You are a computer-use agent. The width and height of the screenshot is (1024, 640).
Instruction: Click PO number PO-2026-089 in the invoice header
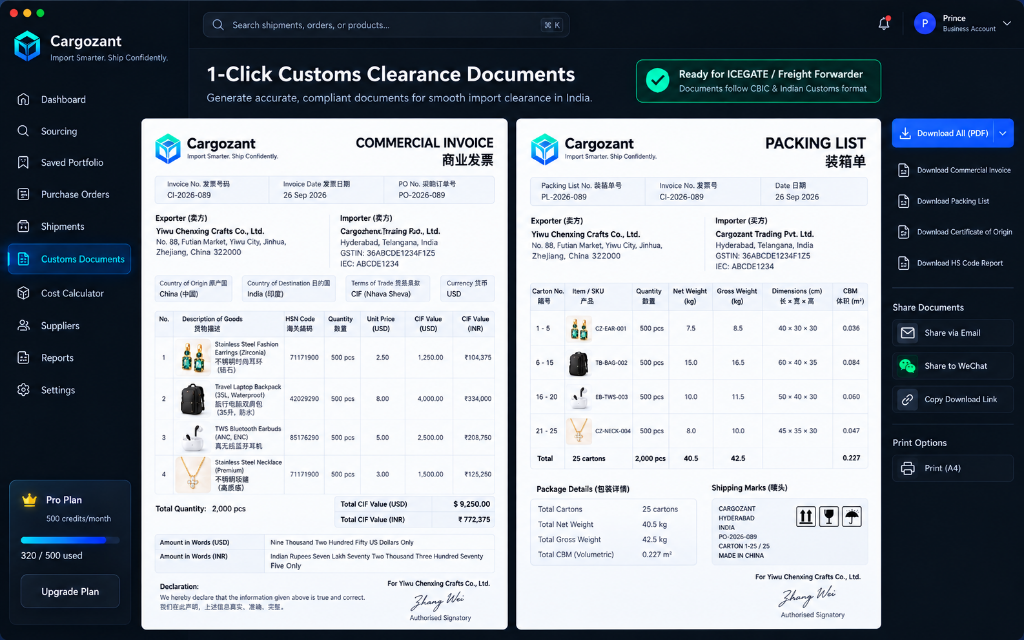click(422, 195)
